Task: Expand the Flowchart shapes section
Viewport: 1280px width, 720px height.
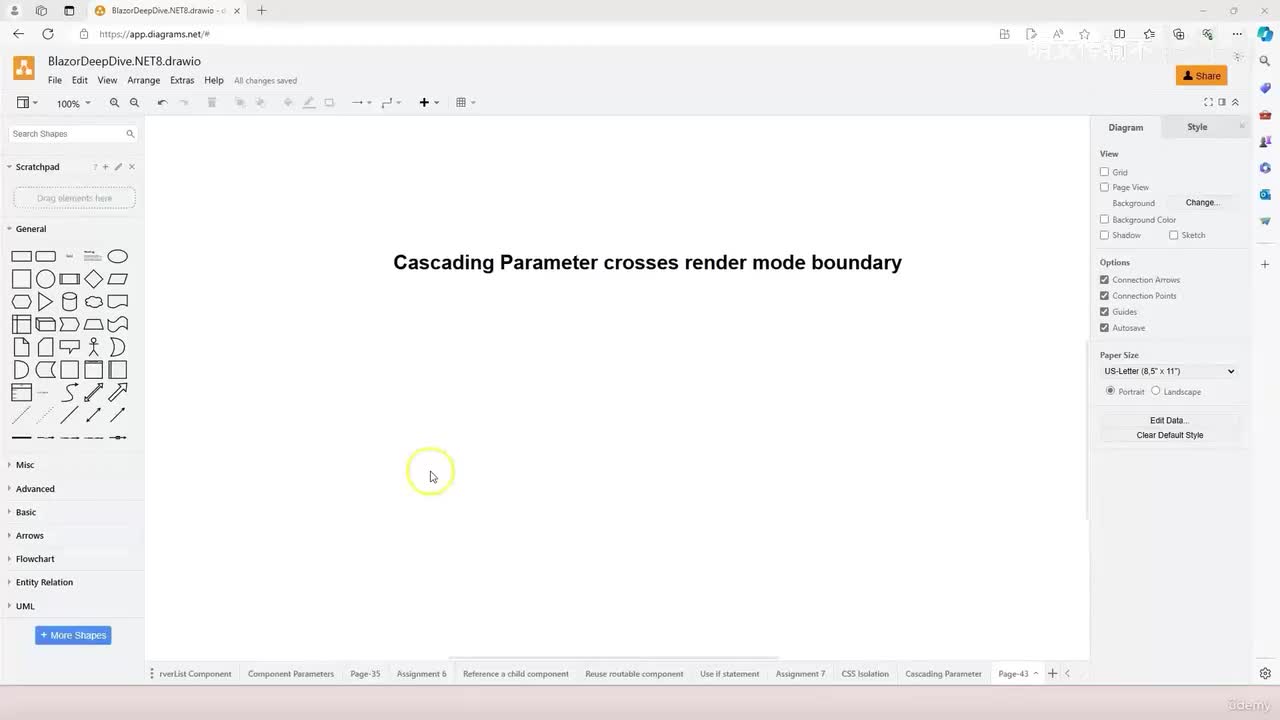Action: pyautogui.click(x=35, y=559)
